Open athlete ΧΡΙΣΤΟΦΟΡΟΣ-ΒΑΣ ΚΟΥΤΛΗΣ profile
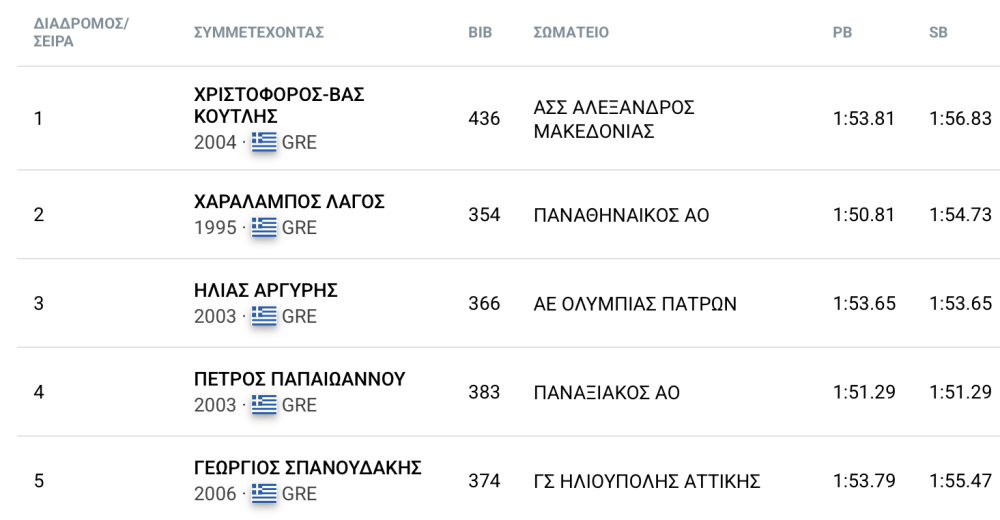Viewport: 1000px width, 520px height. point(279,105)
